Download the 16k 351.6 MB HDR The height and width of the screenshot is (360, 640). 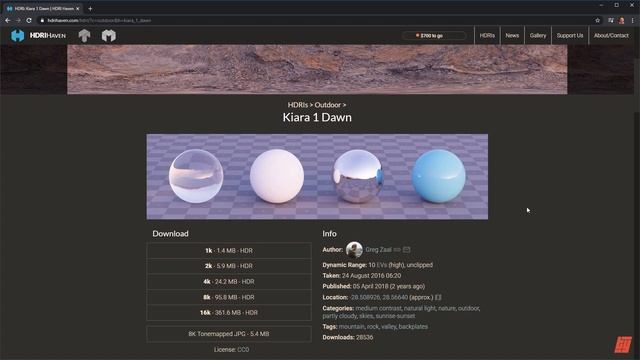coord(229,313)
